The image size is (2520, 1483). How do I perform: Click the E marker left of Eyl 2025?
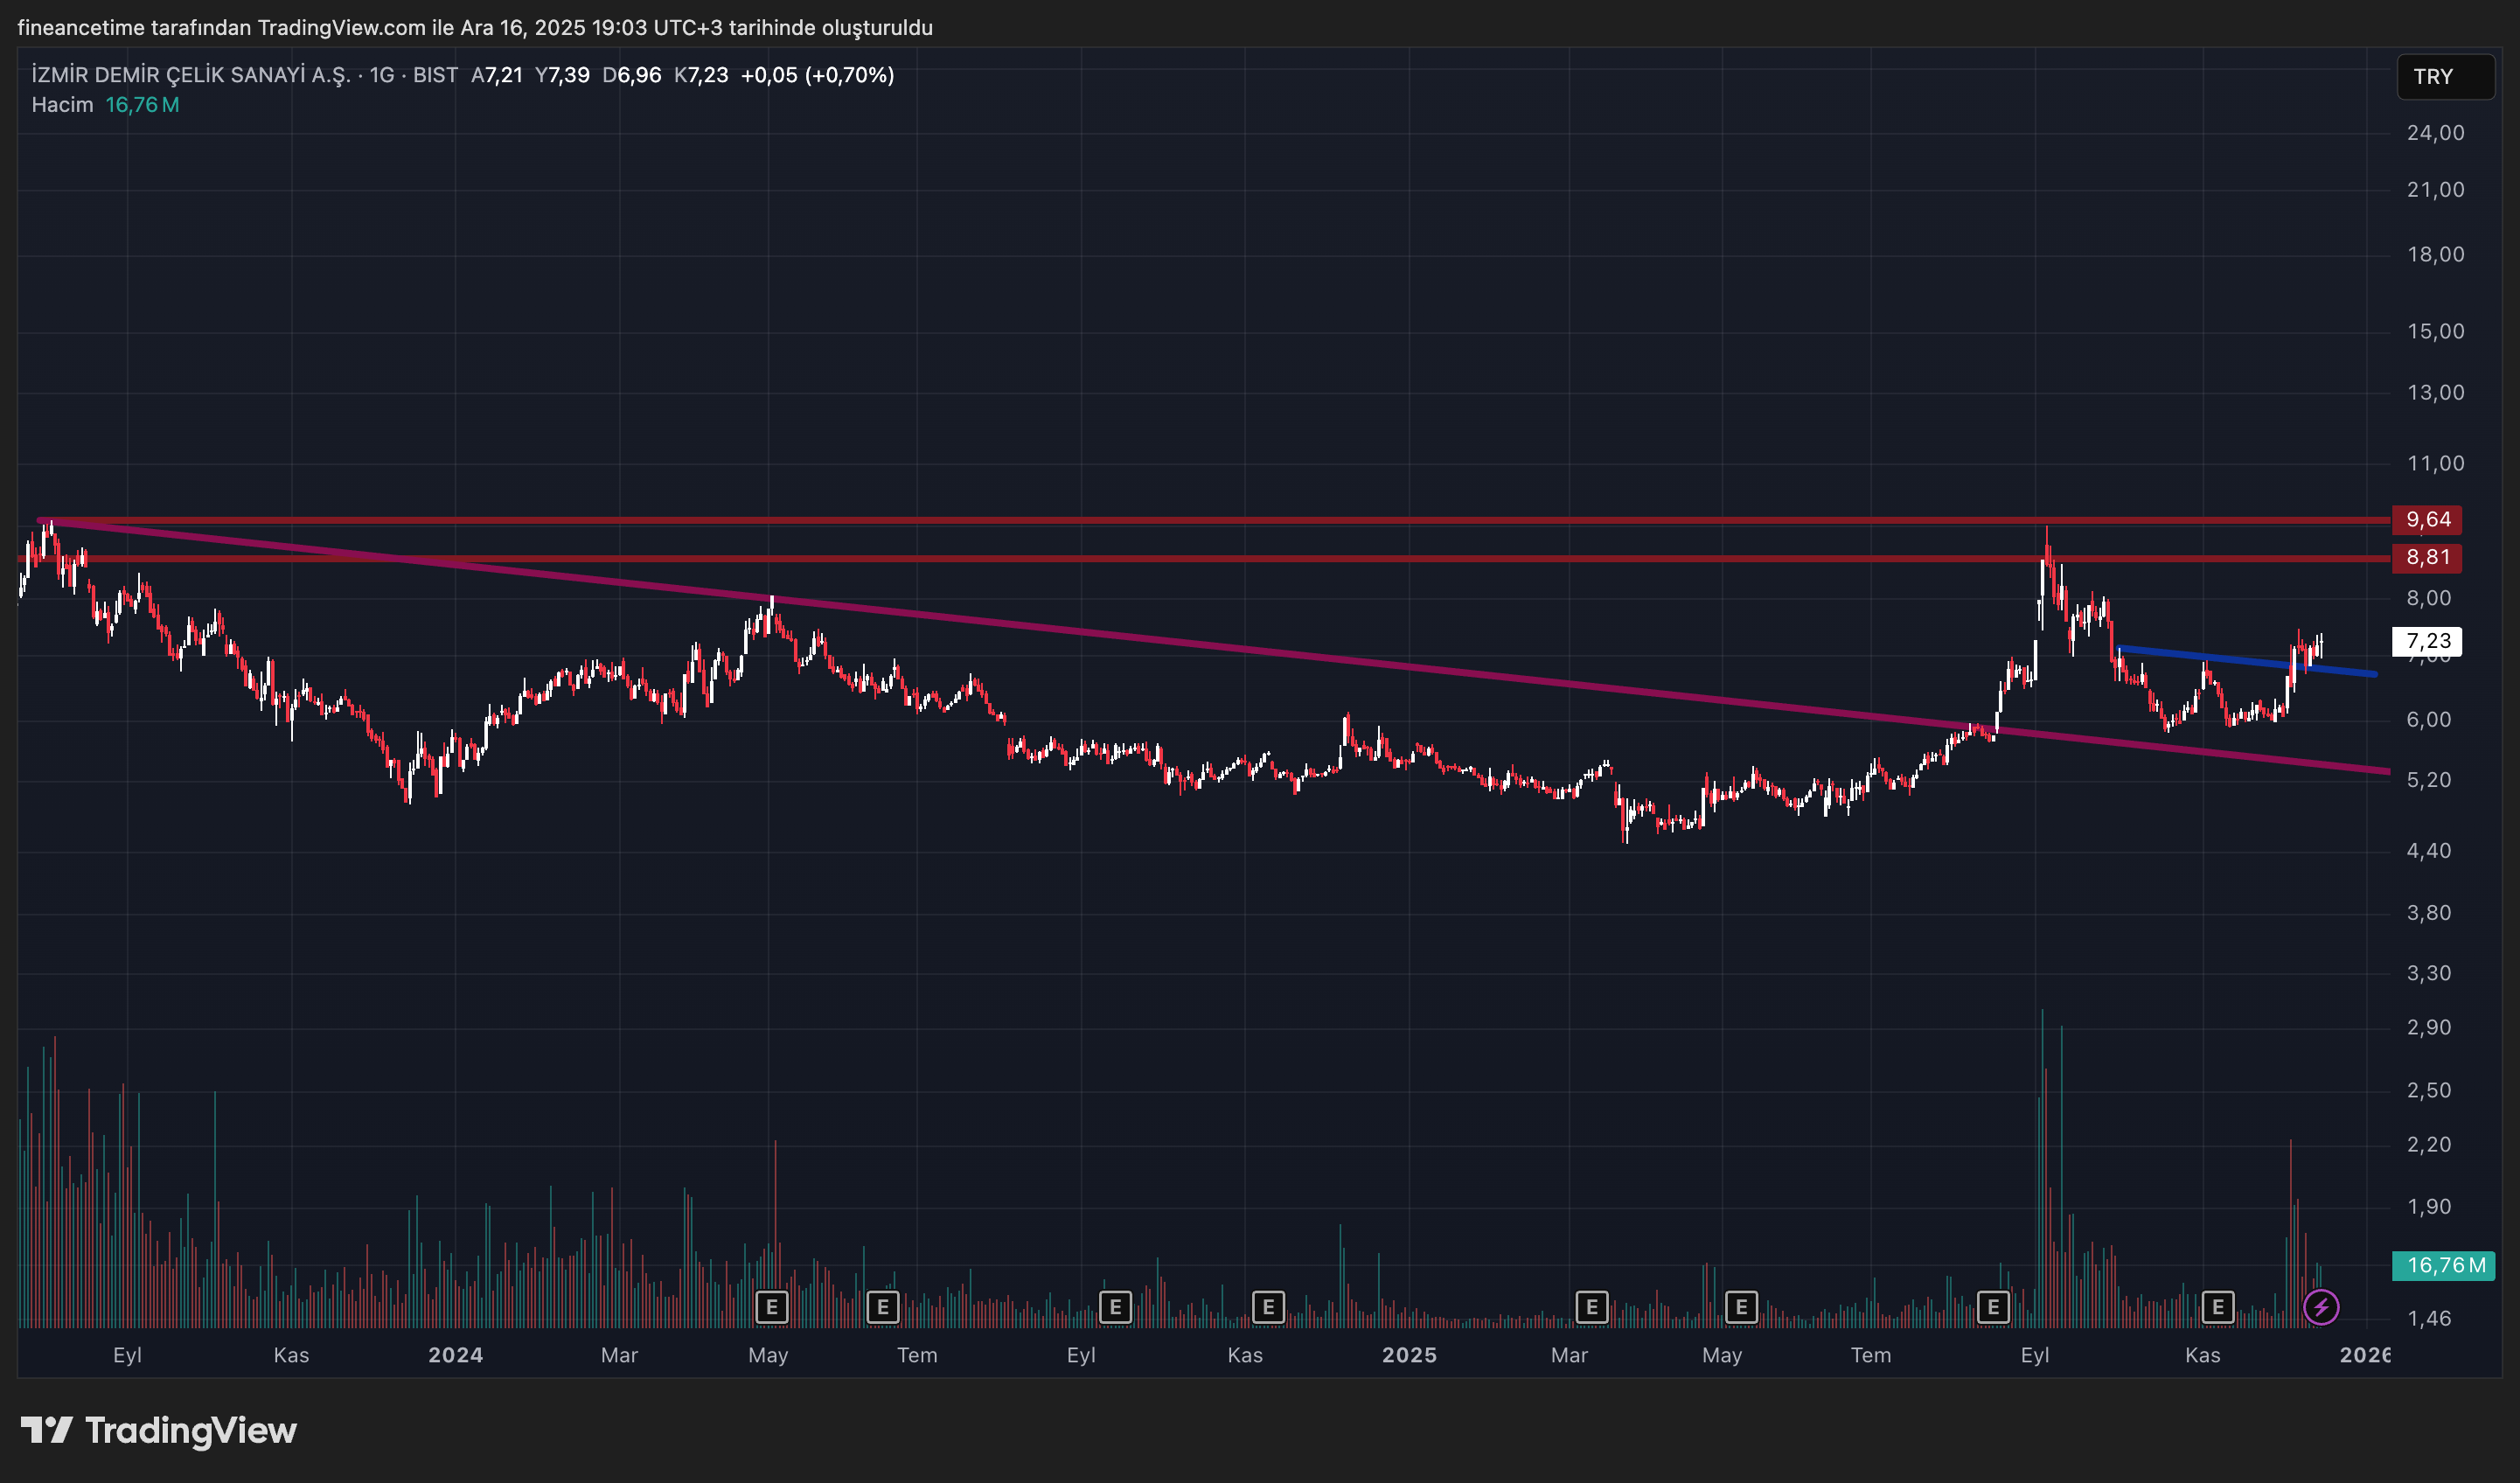pos(1993,1306)
